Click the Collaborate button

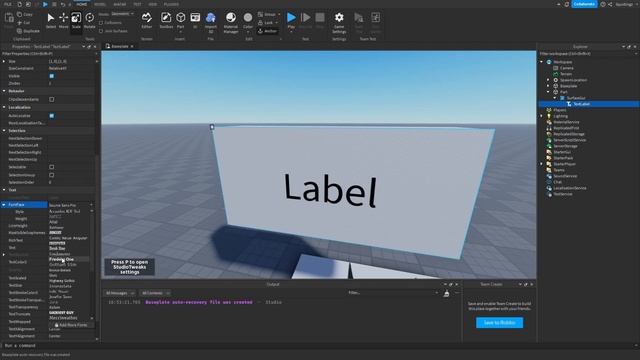pyautogui.click(x=584, y=4)
